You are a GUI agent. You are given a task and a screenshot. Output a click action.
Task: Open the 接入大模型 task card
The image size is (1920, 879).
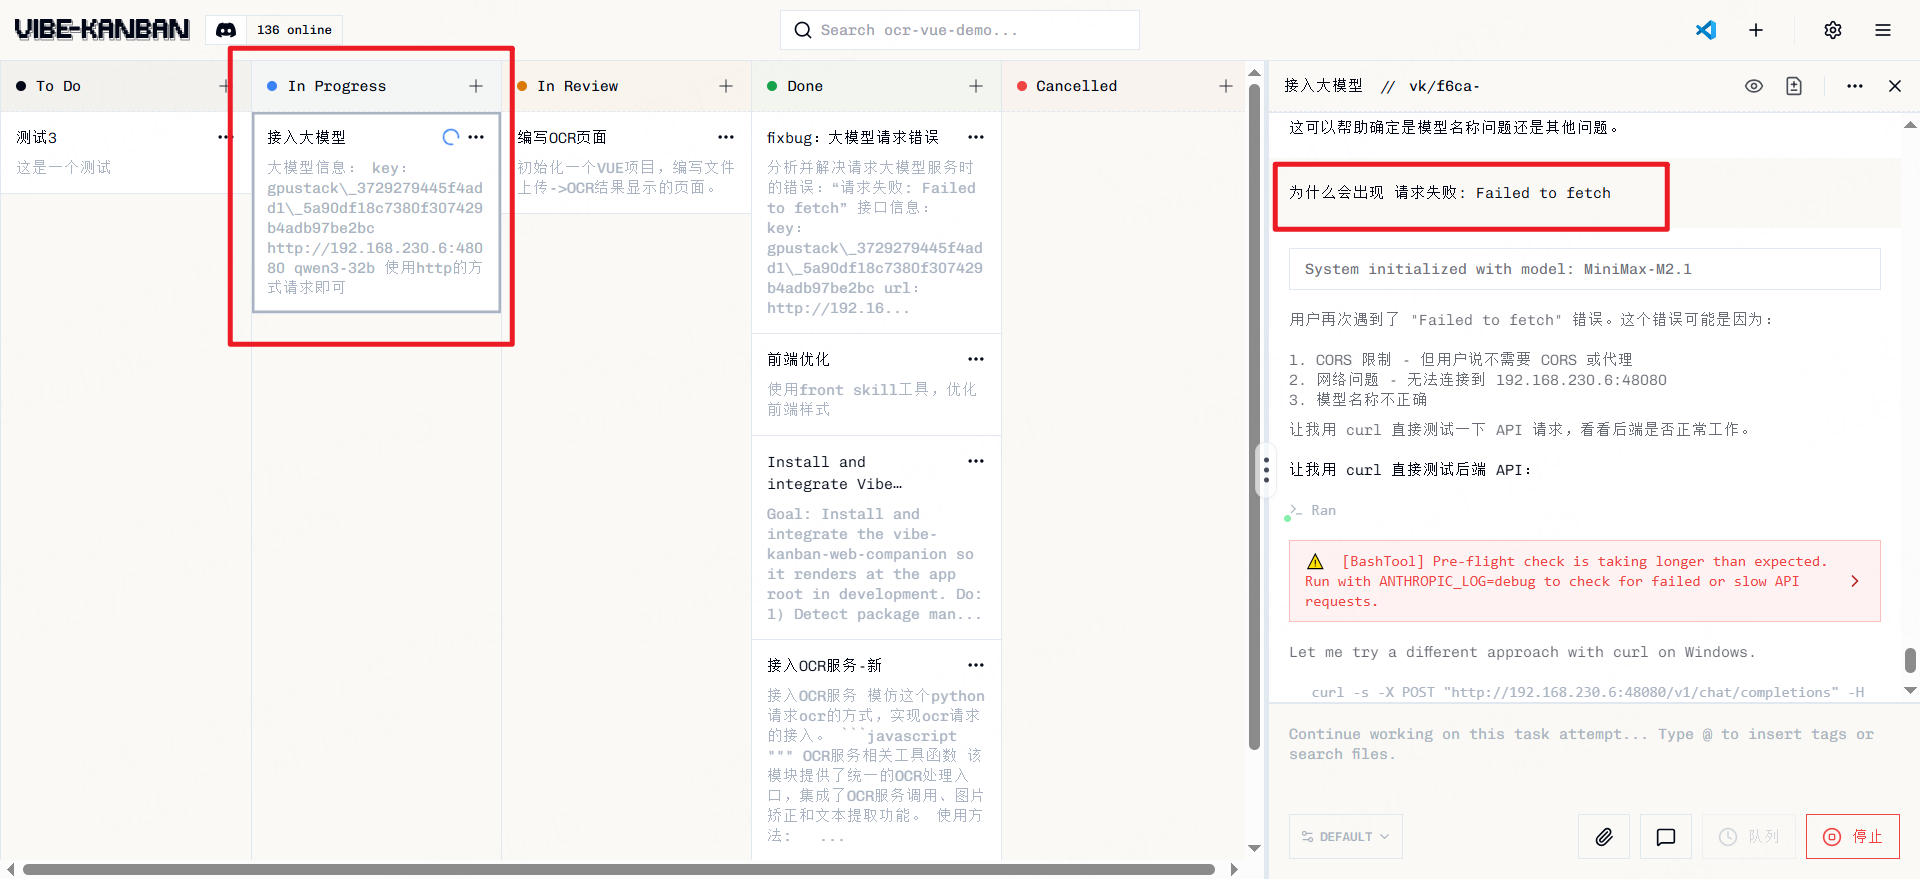pyautogui.click(x=376, y=213)
